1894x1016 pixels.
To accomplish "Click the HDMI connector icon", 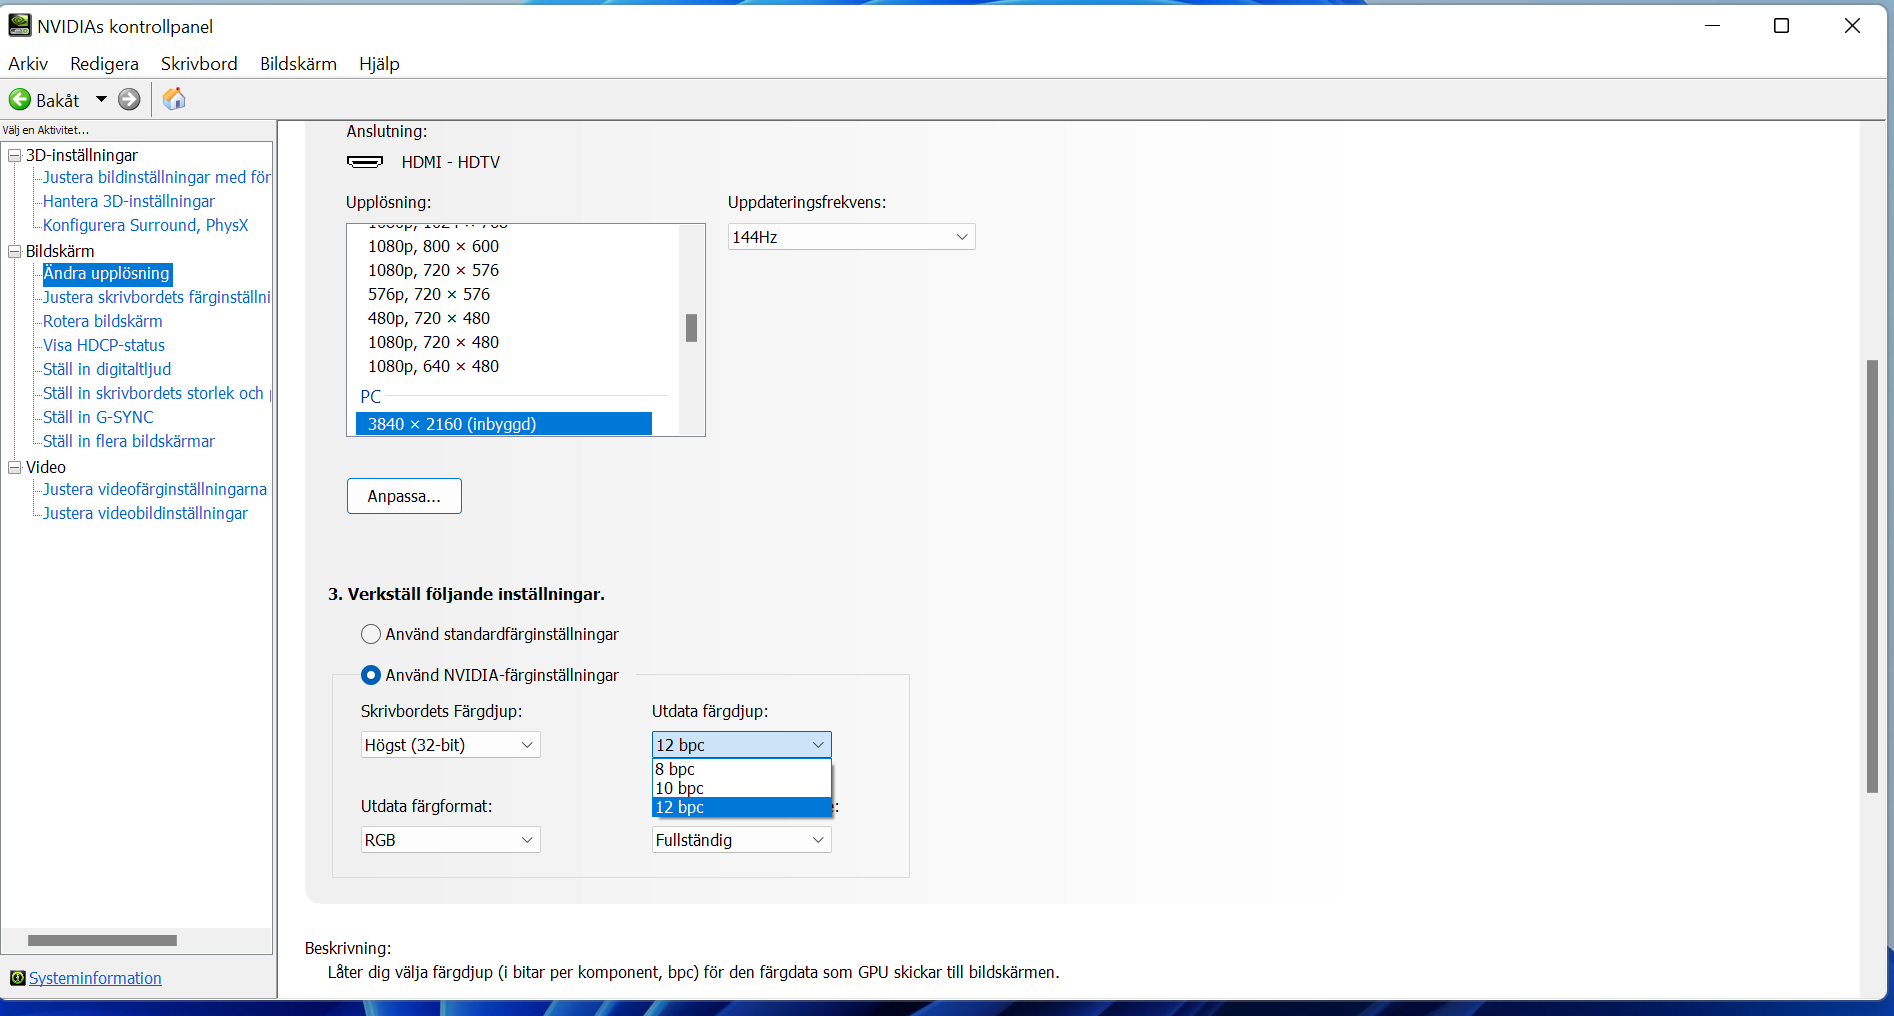I will point(365,162).
